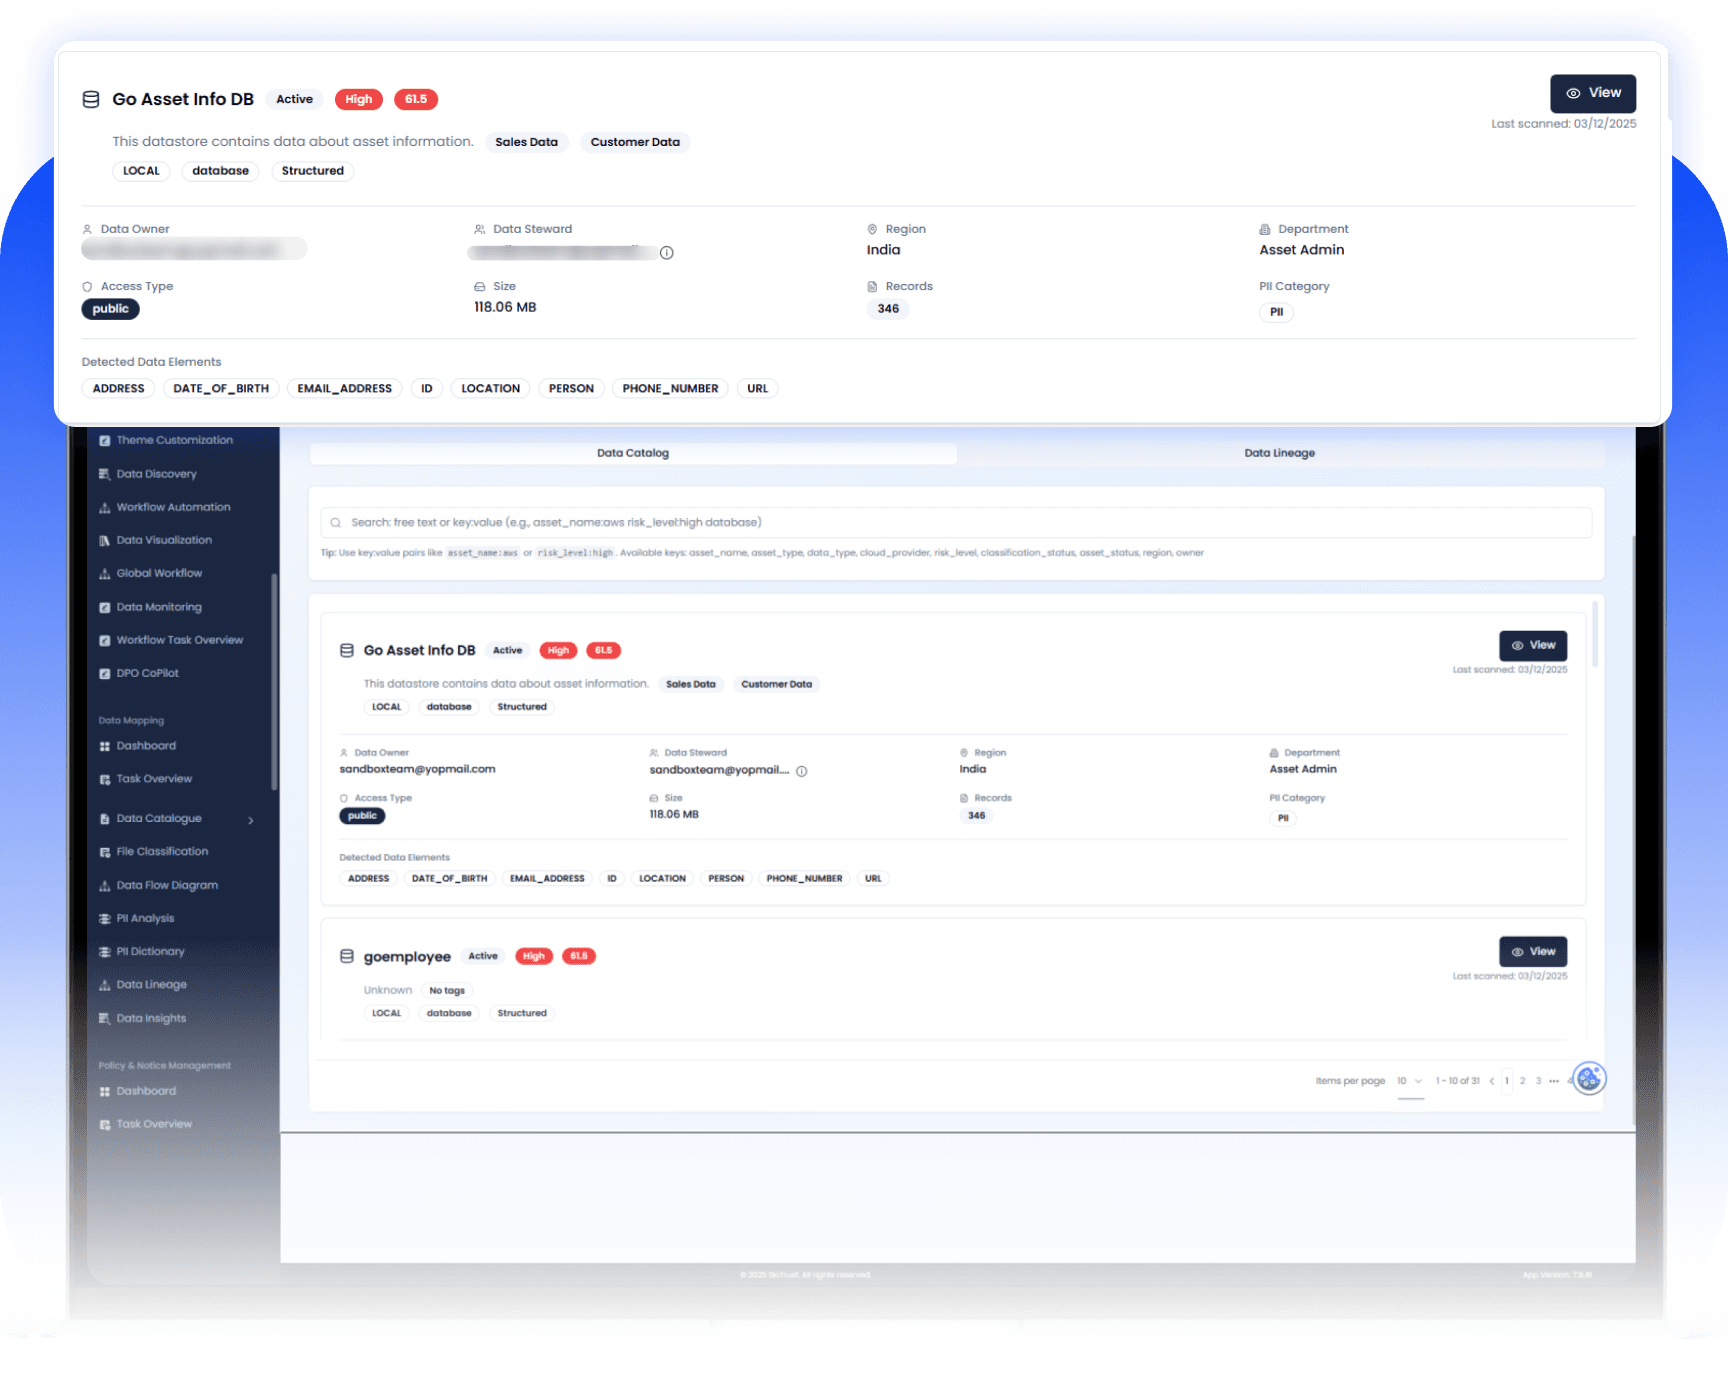
Task: Click database icon in enlarged Go Asset Info DB card
Action: coord(91,99)
